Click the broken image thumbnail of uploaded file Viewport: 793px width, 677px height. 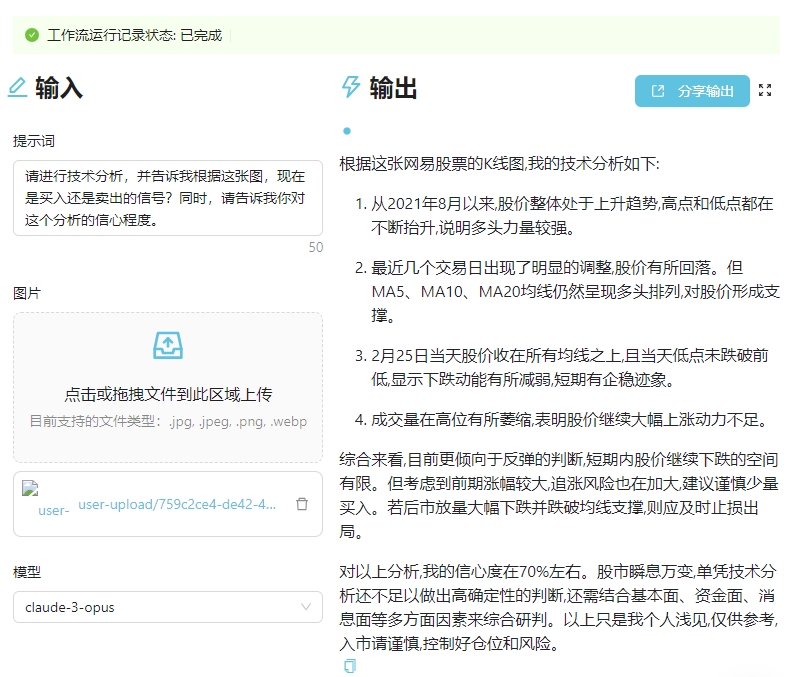30,488
